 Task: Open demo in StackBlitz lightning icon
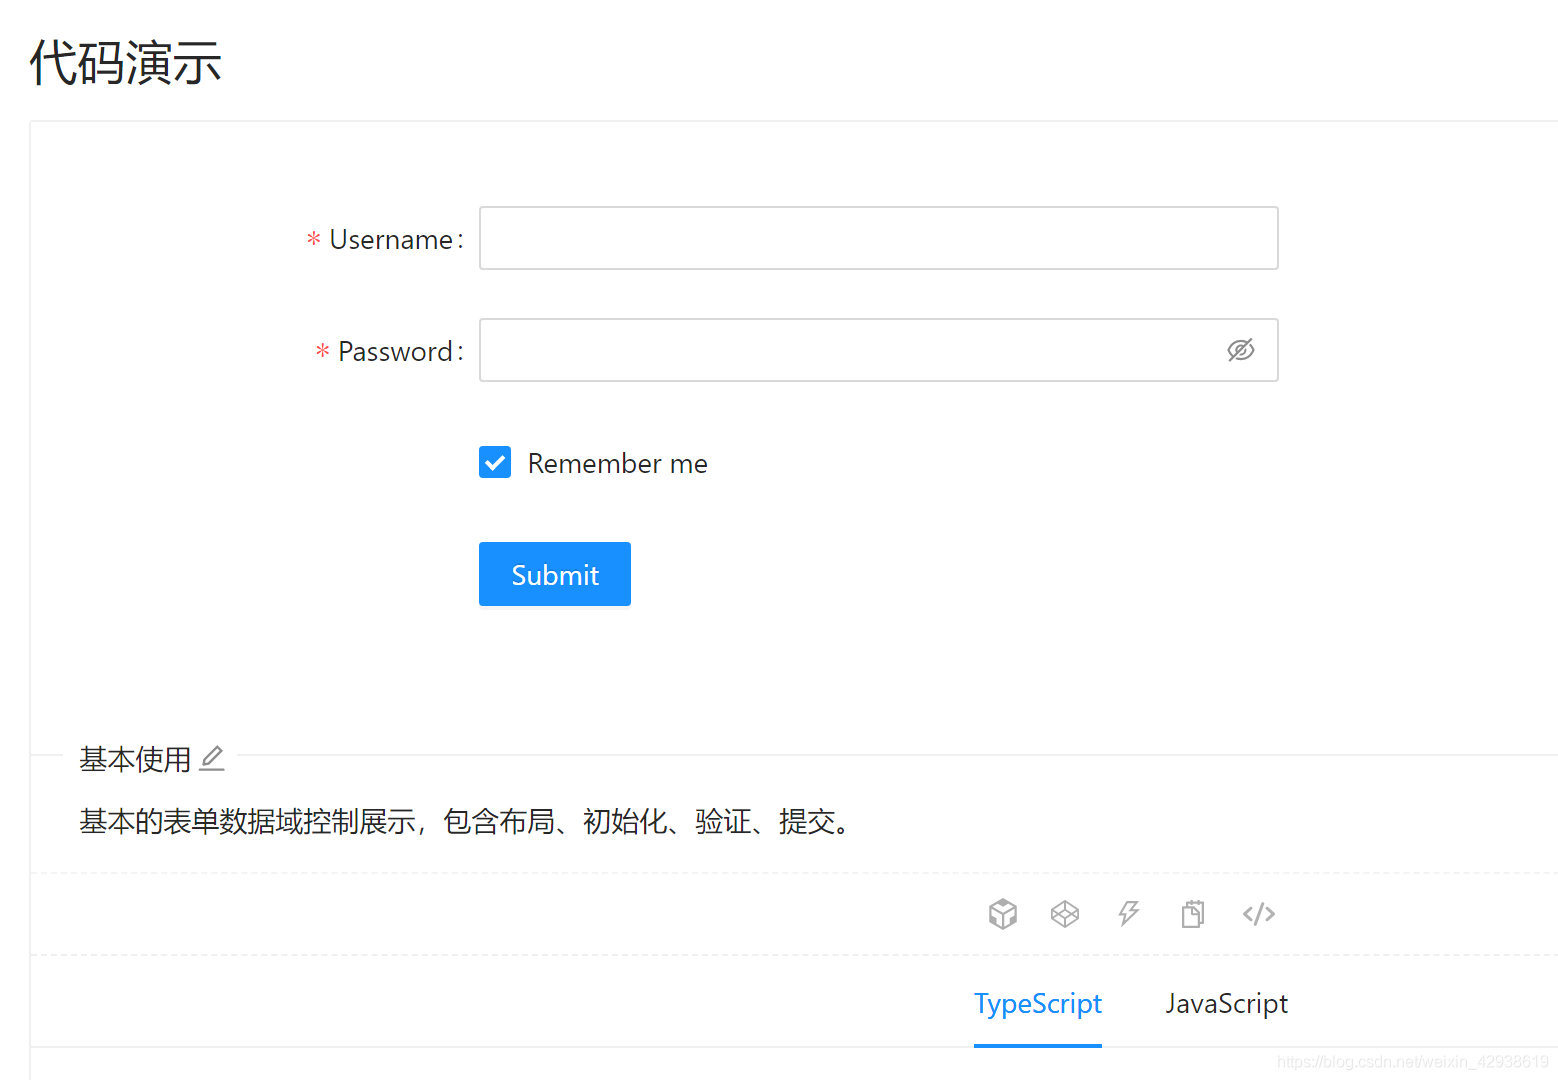click(x=1128, y=913)
